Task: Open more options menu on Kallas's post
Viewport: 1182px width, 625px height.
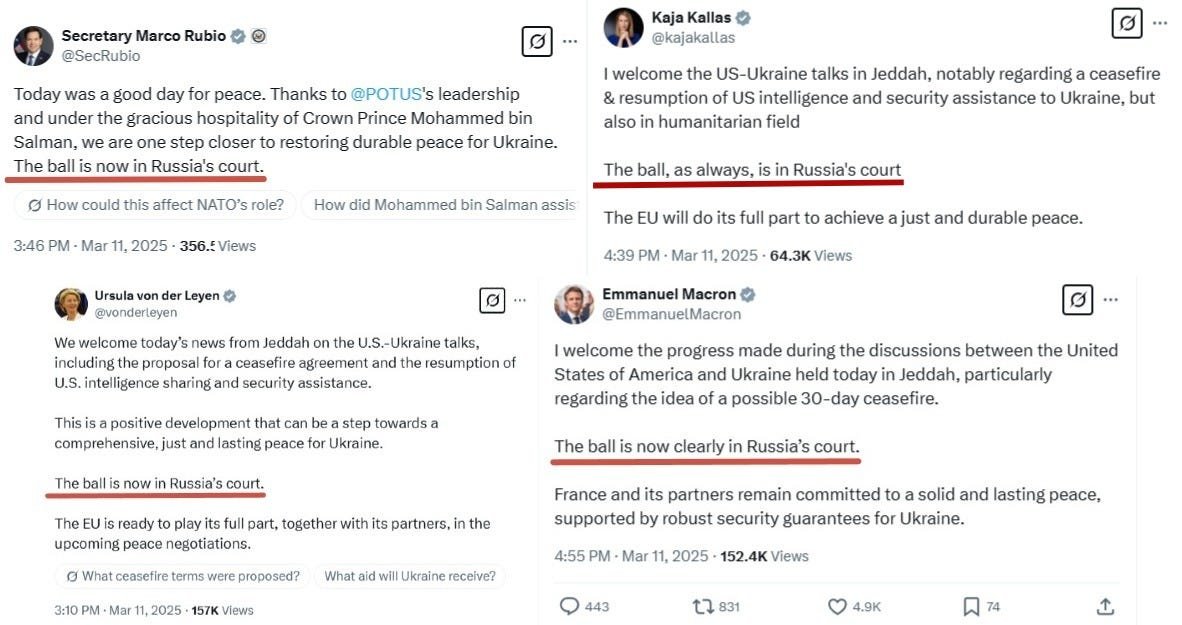Action: tap(1160, 23)
